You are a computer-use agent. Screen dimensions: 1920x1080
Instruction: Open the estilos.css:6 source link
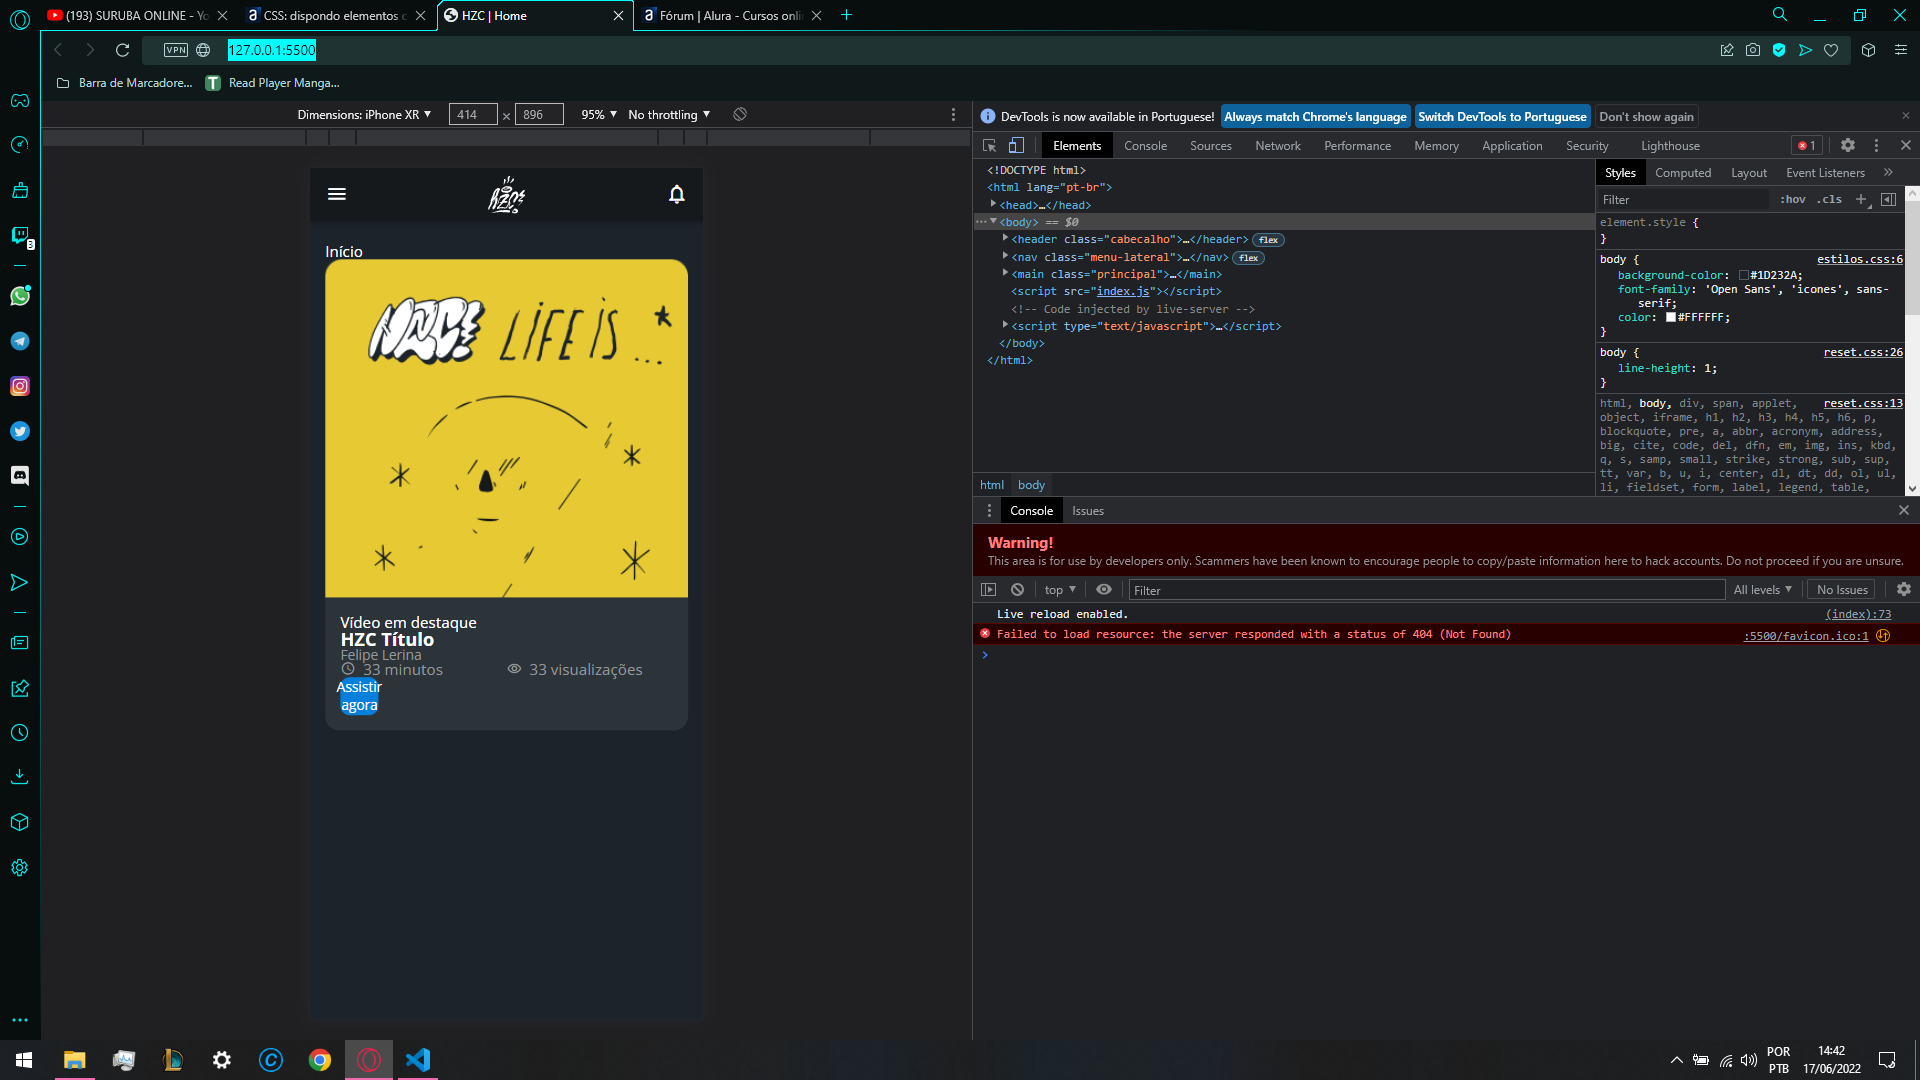(x=1859, y=259)
